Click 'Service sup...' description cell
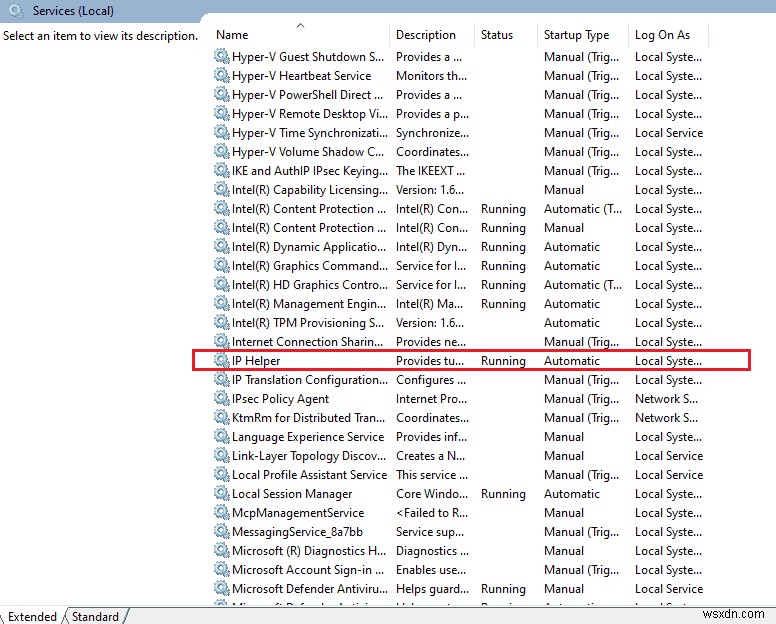776x624 pixels. coord(430,531)
